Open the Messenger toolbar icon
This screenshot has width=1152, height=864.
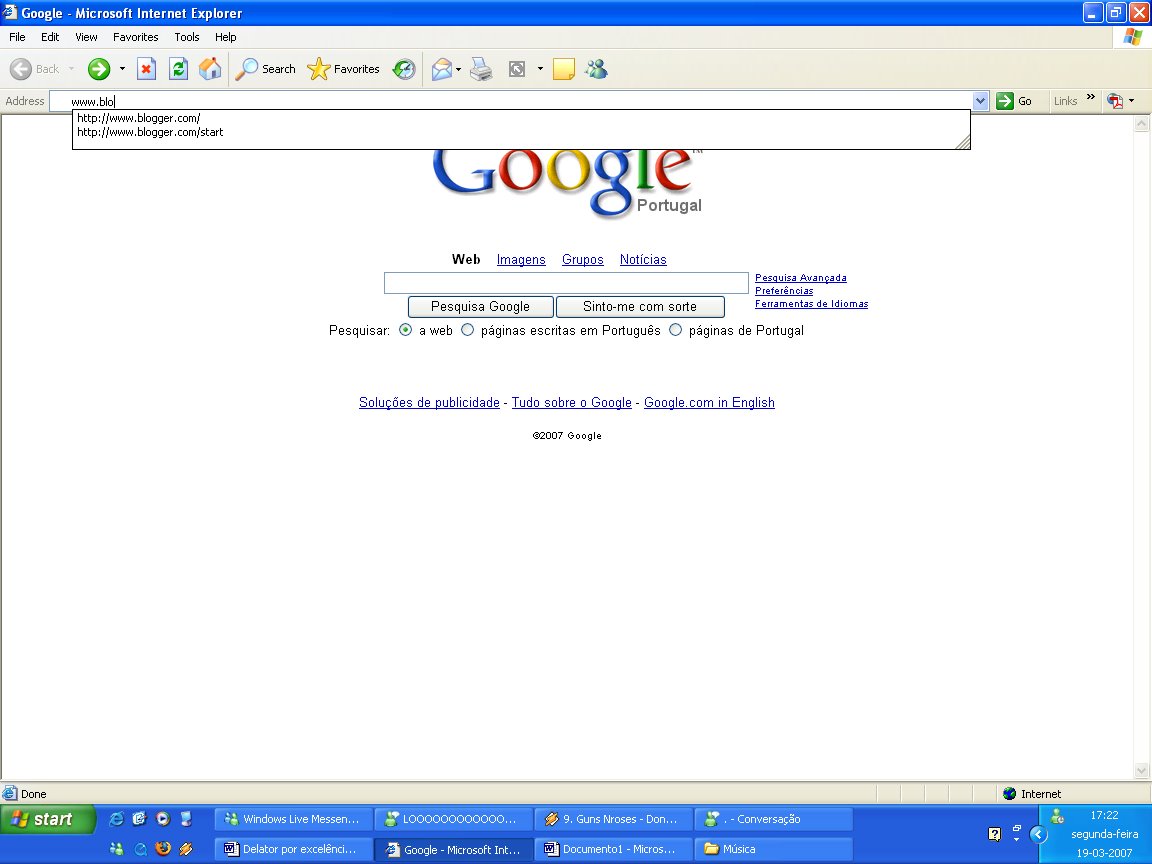[597, 69]
